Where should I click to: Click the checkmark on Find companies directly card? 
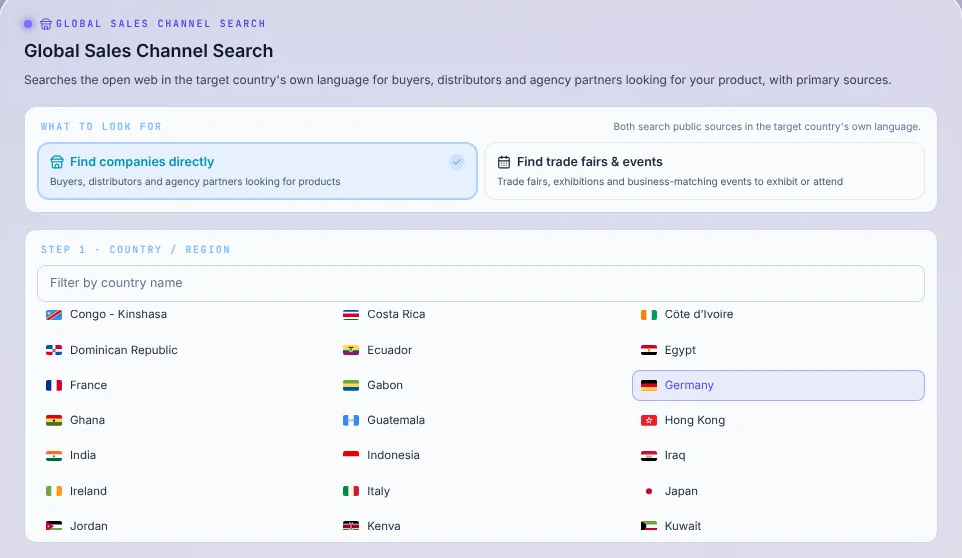(456, 162)
